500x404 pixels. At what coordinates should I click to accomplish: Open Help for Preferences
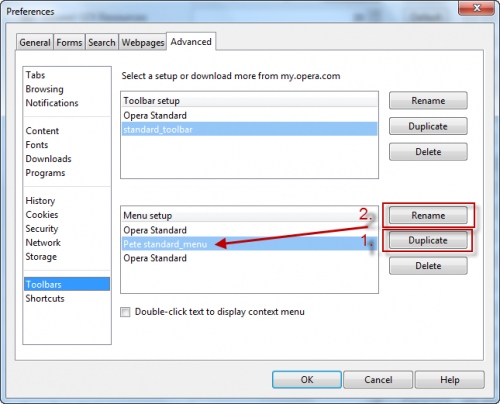coord(450,380)
